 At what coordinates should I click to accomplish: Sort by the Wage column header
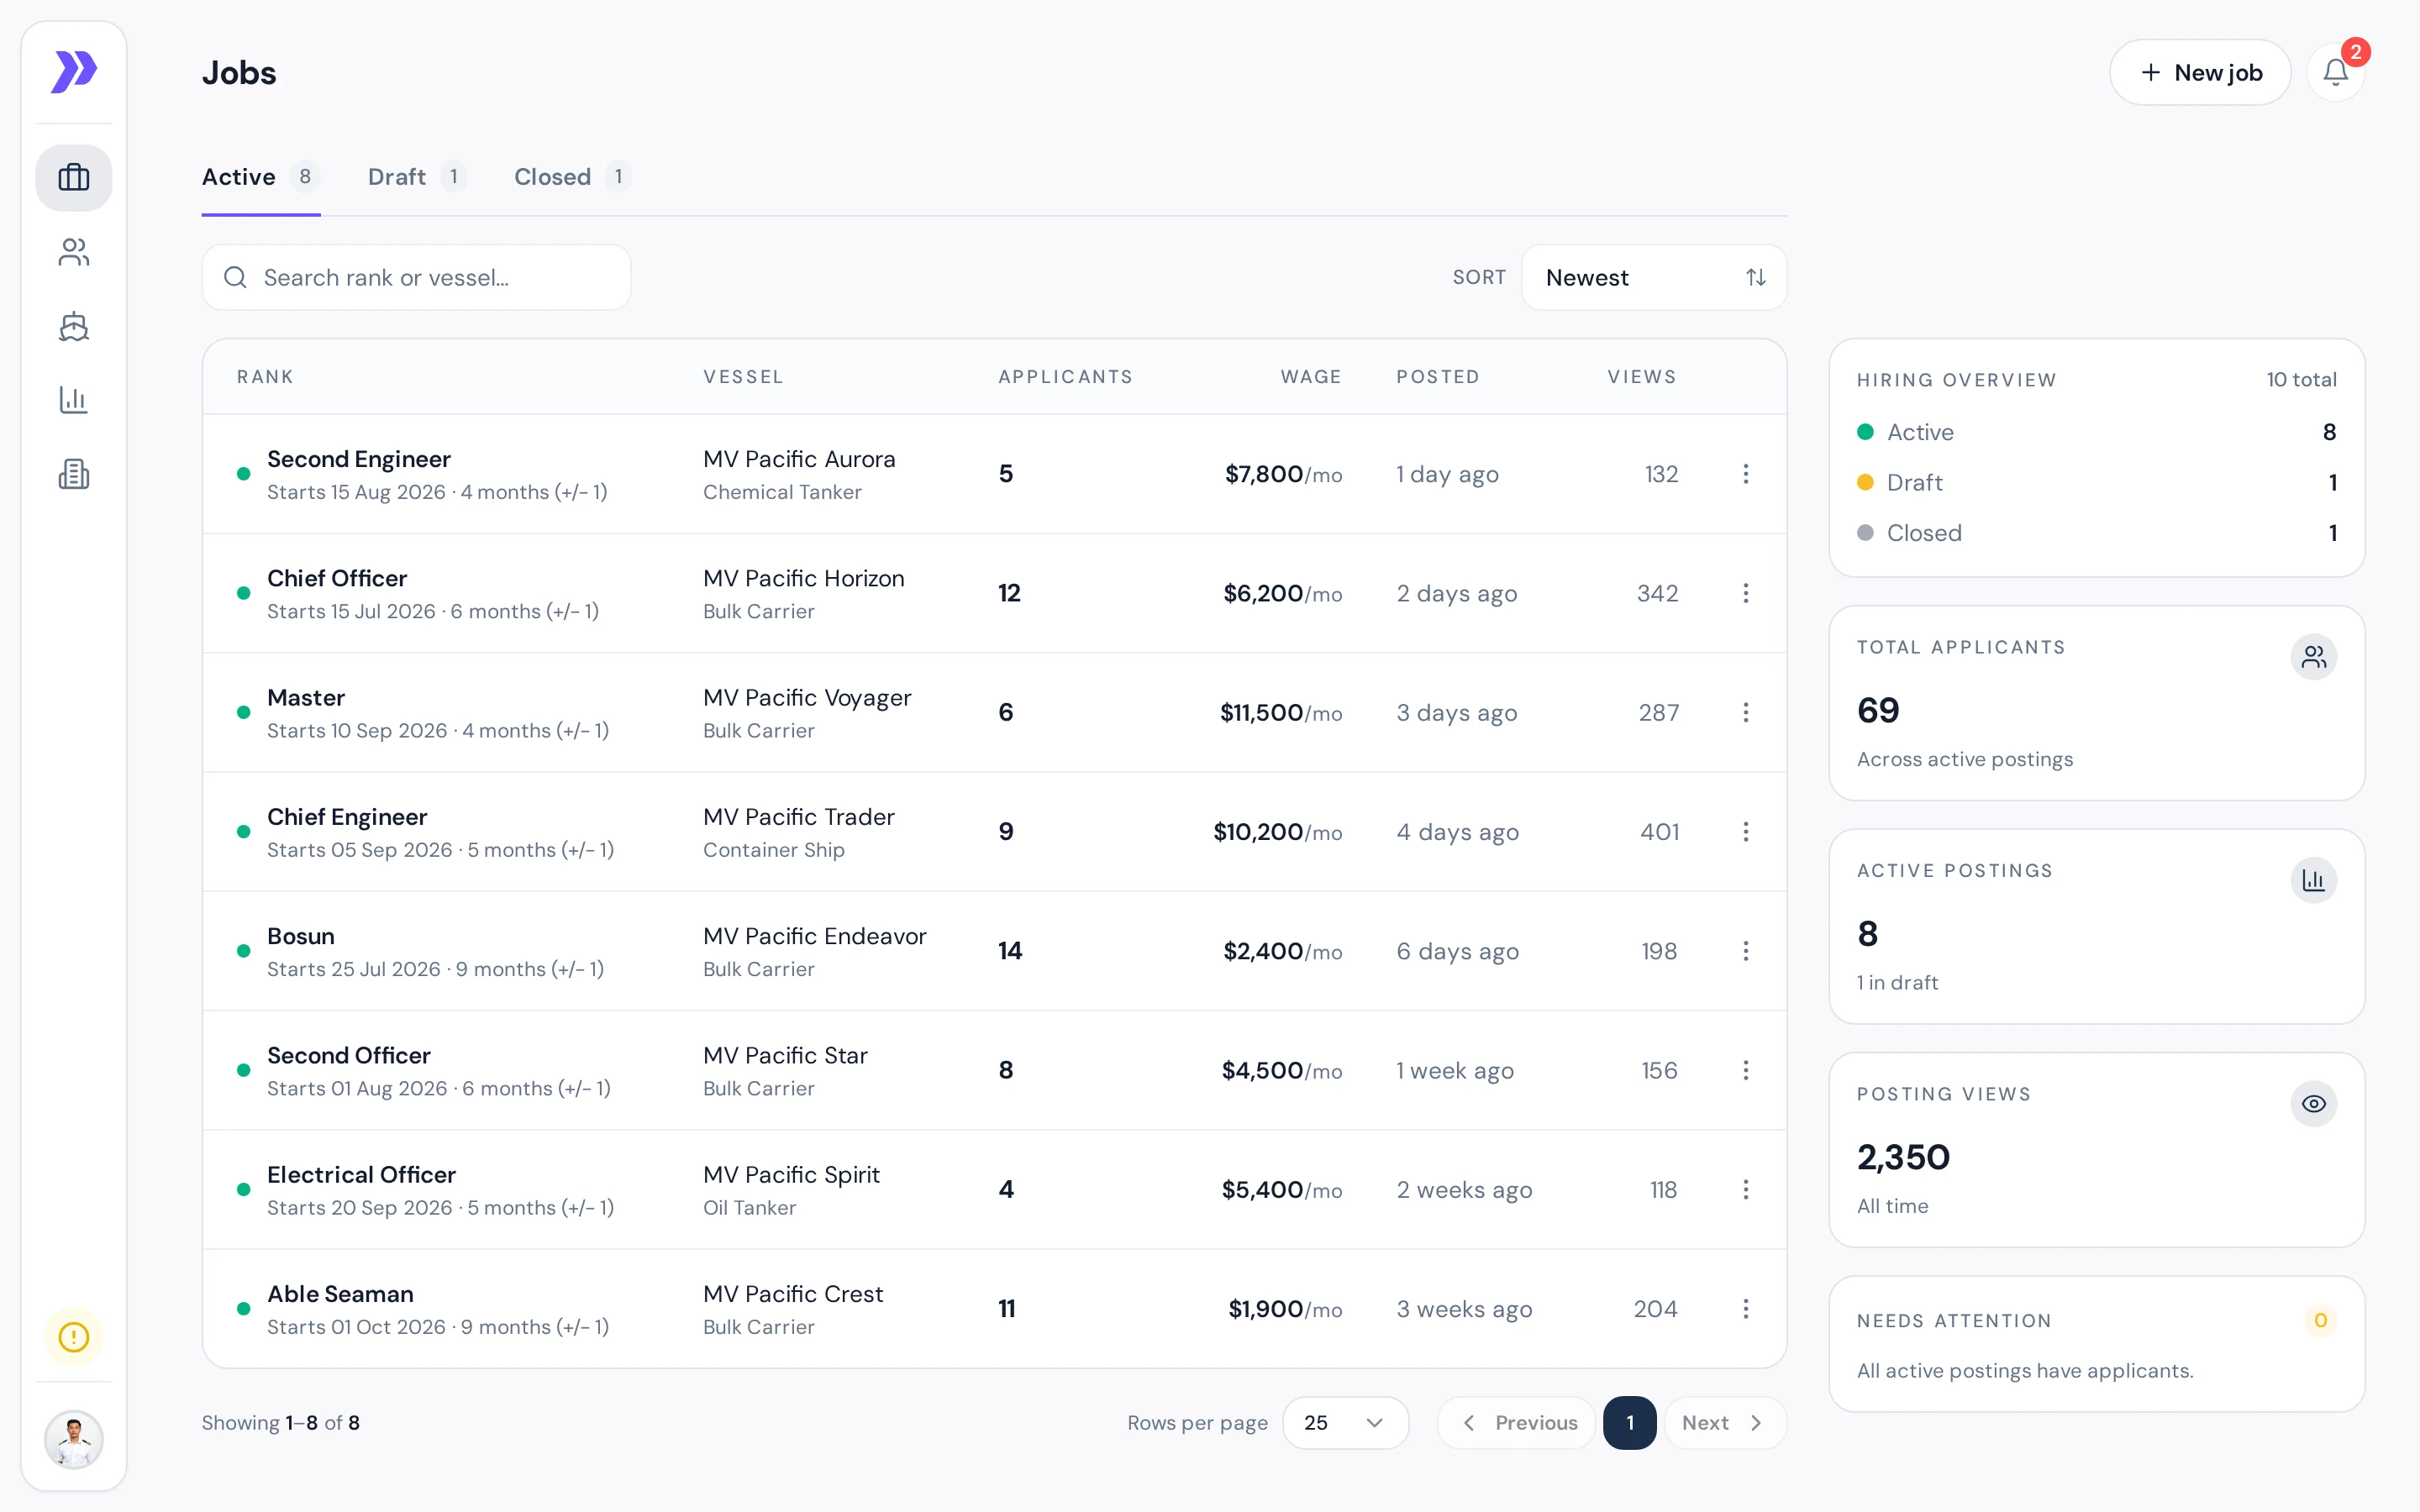(1311, 377)
